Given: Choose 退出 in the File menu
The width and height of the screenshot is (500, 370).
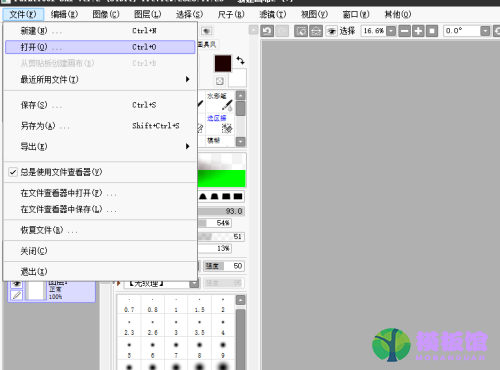Looking at the screenshot, I should point(100,271).
